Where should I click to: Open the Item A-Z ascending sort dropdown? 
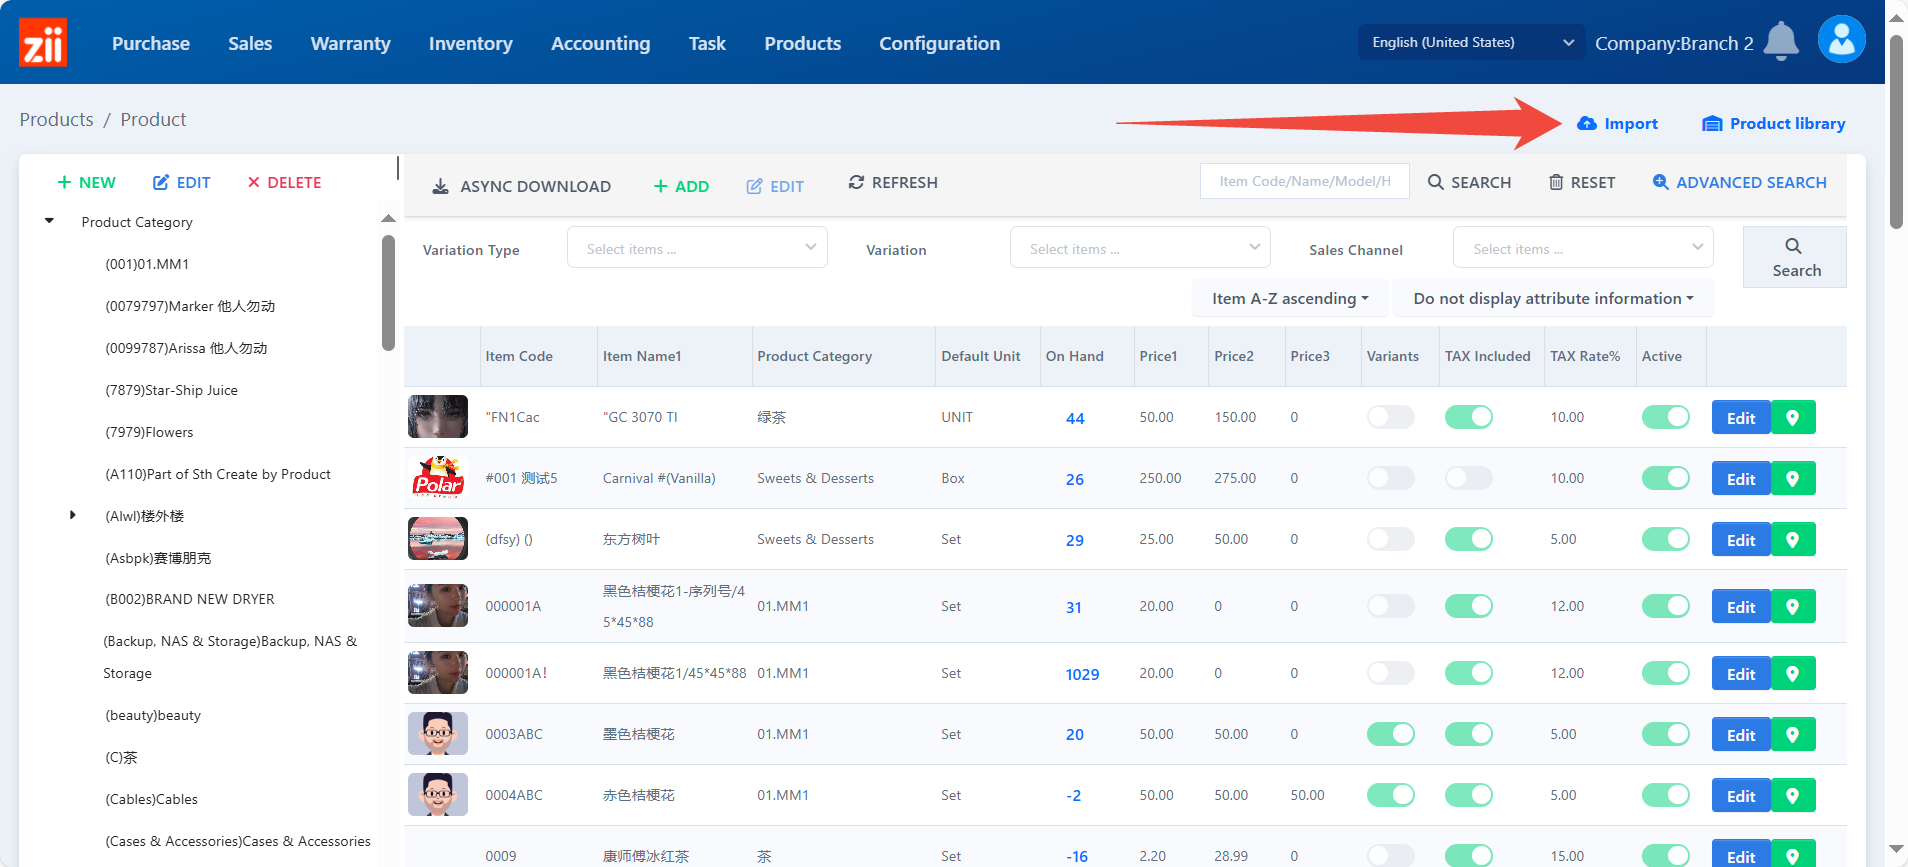(x=1290, y=299)
